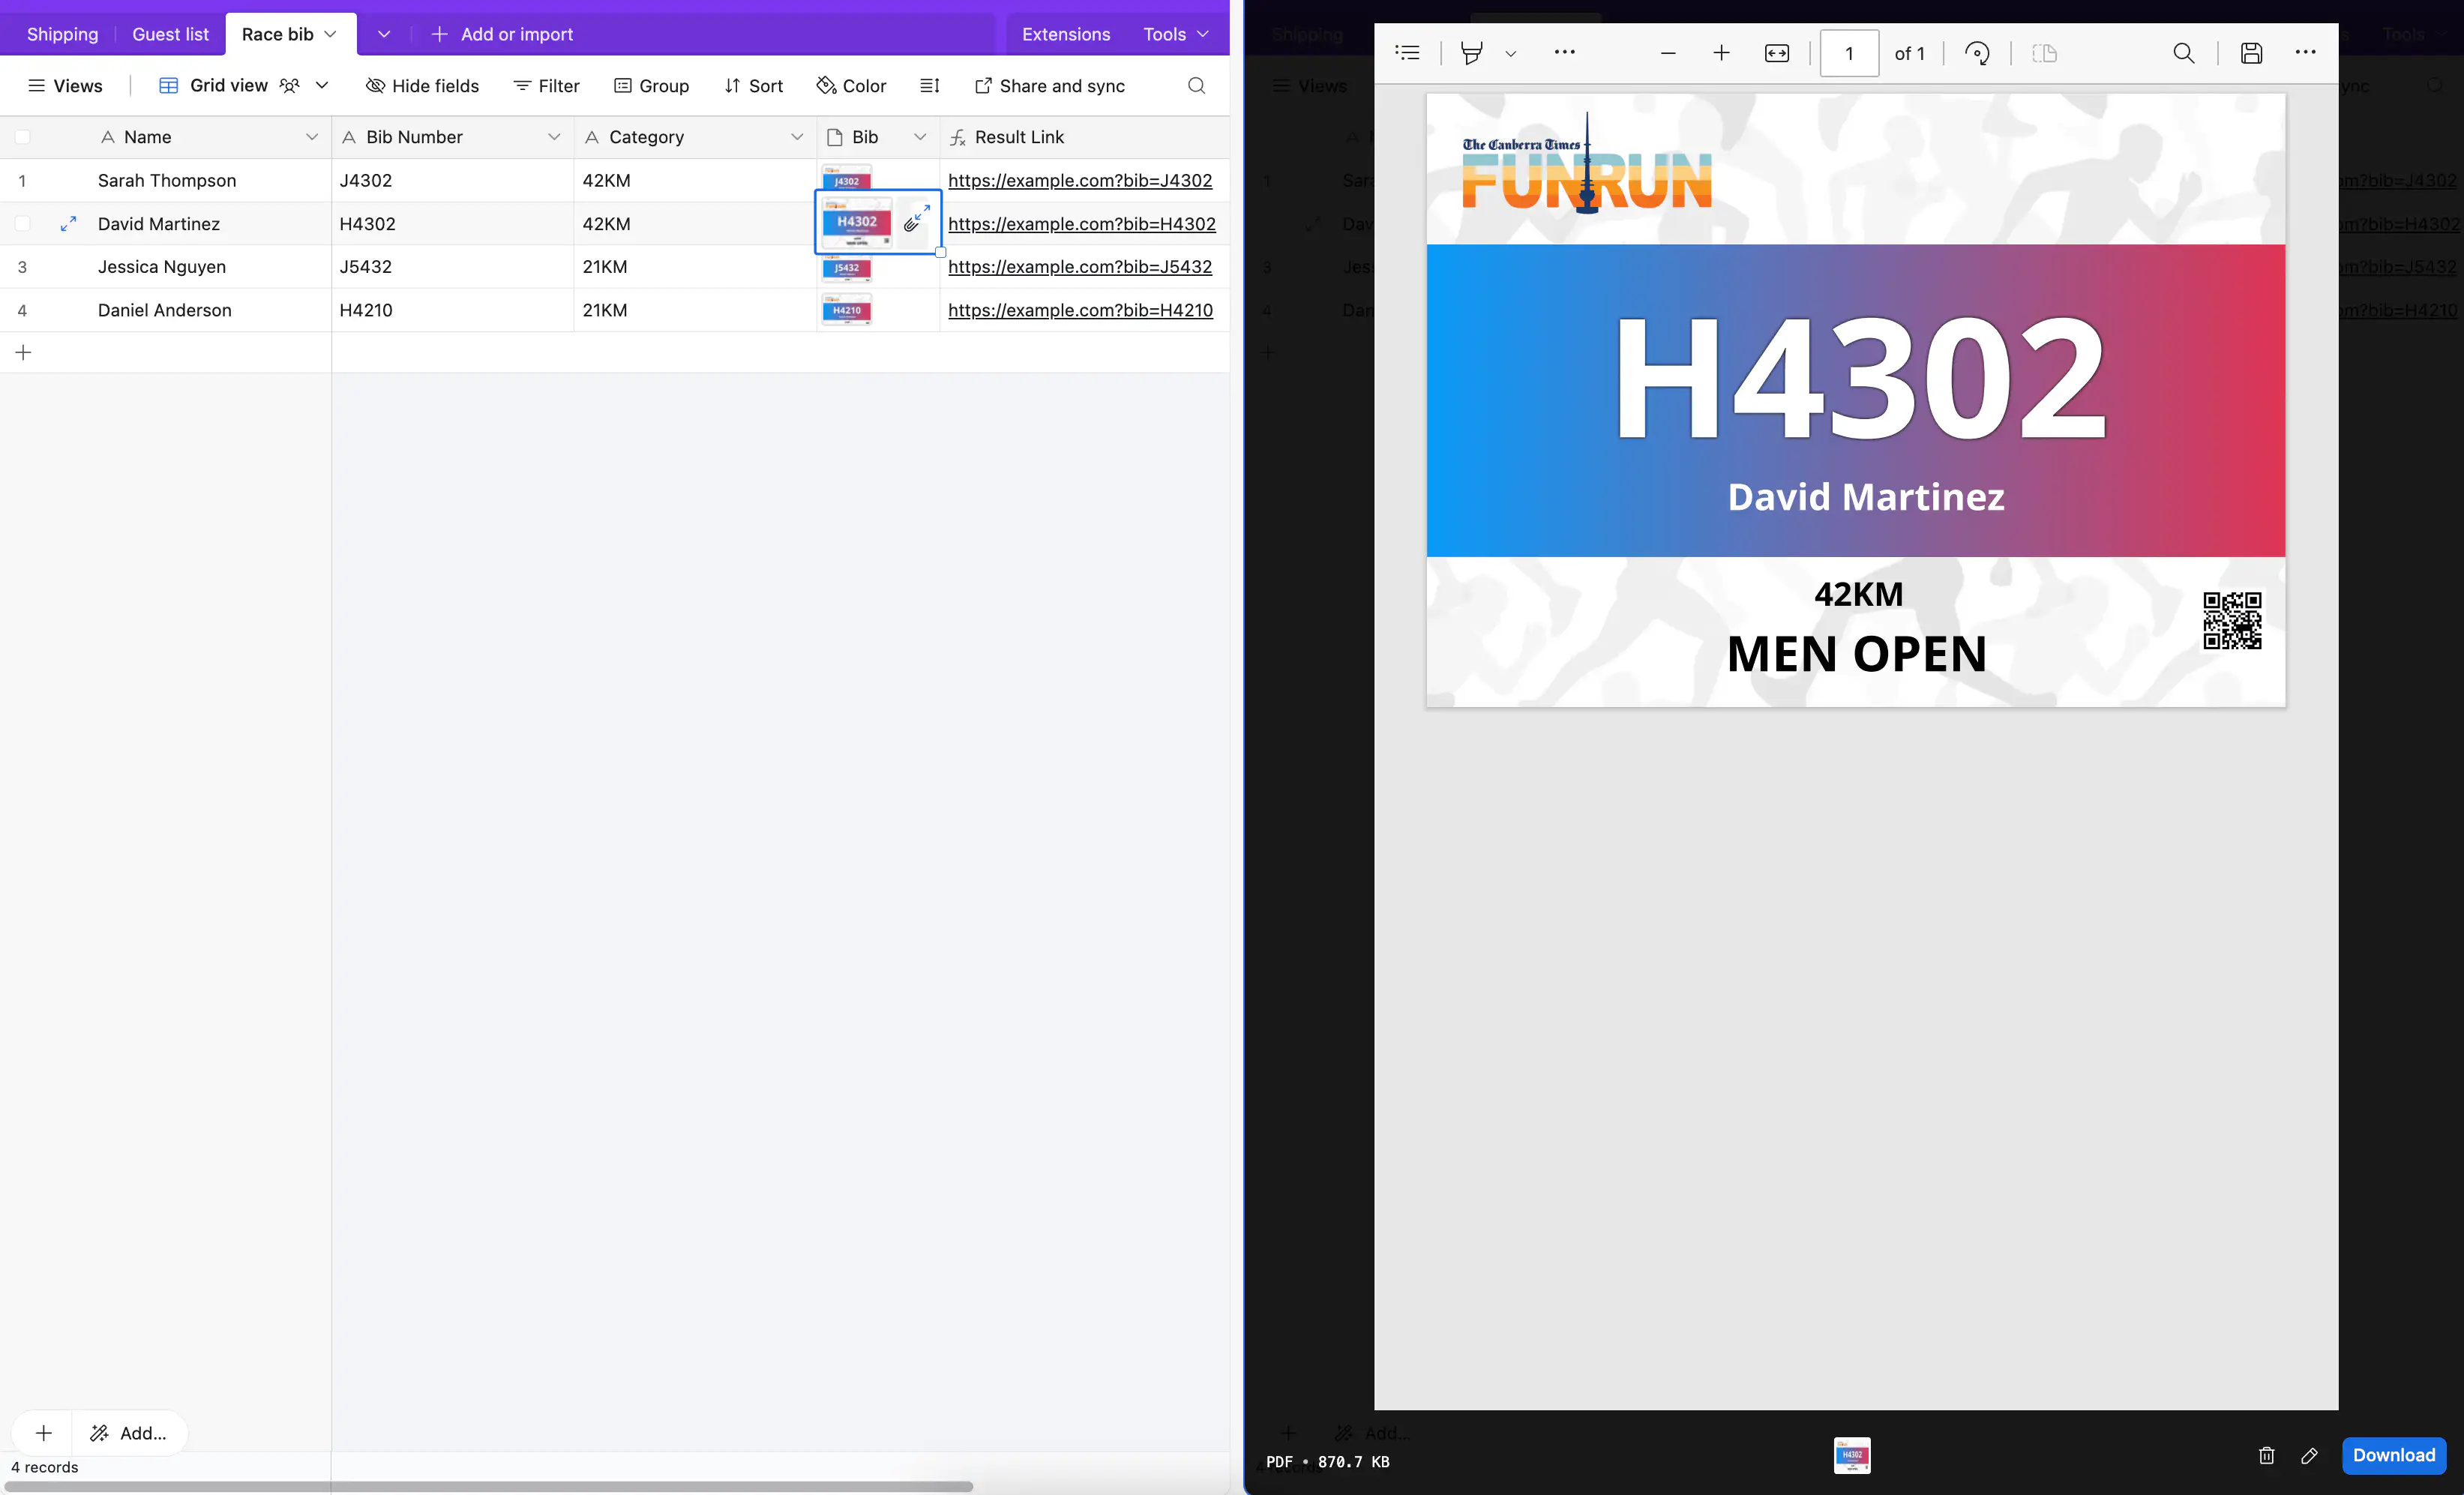Open the Color records menu
The image size is (2464, 1495).
tap(851, 86)
